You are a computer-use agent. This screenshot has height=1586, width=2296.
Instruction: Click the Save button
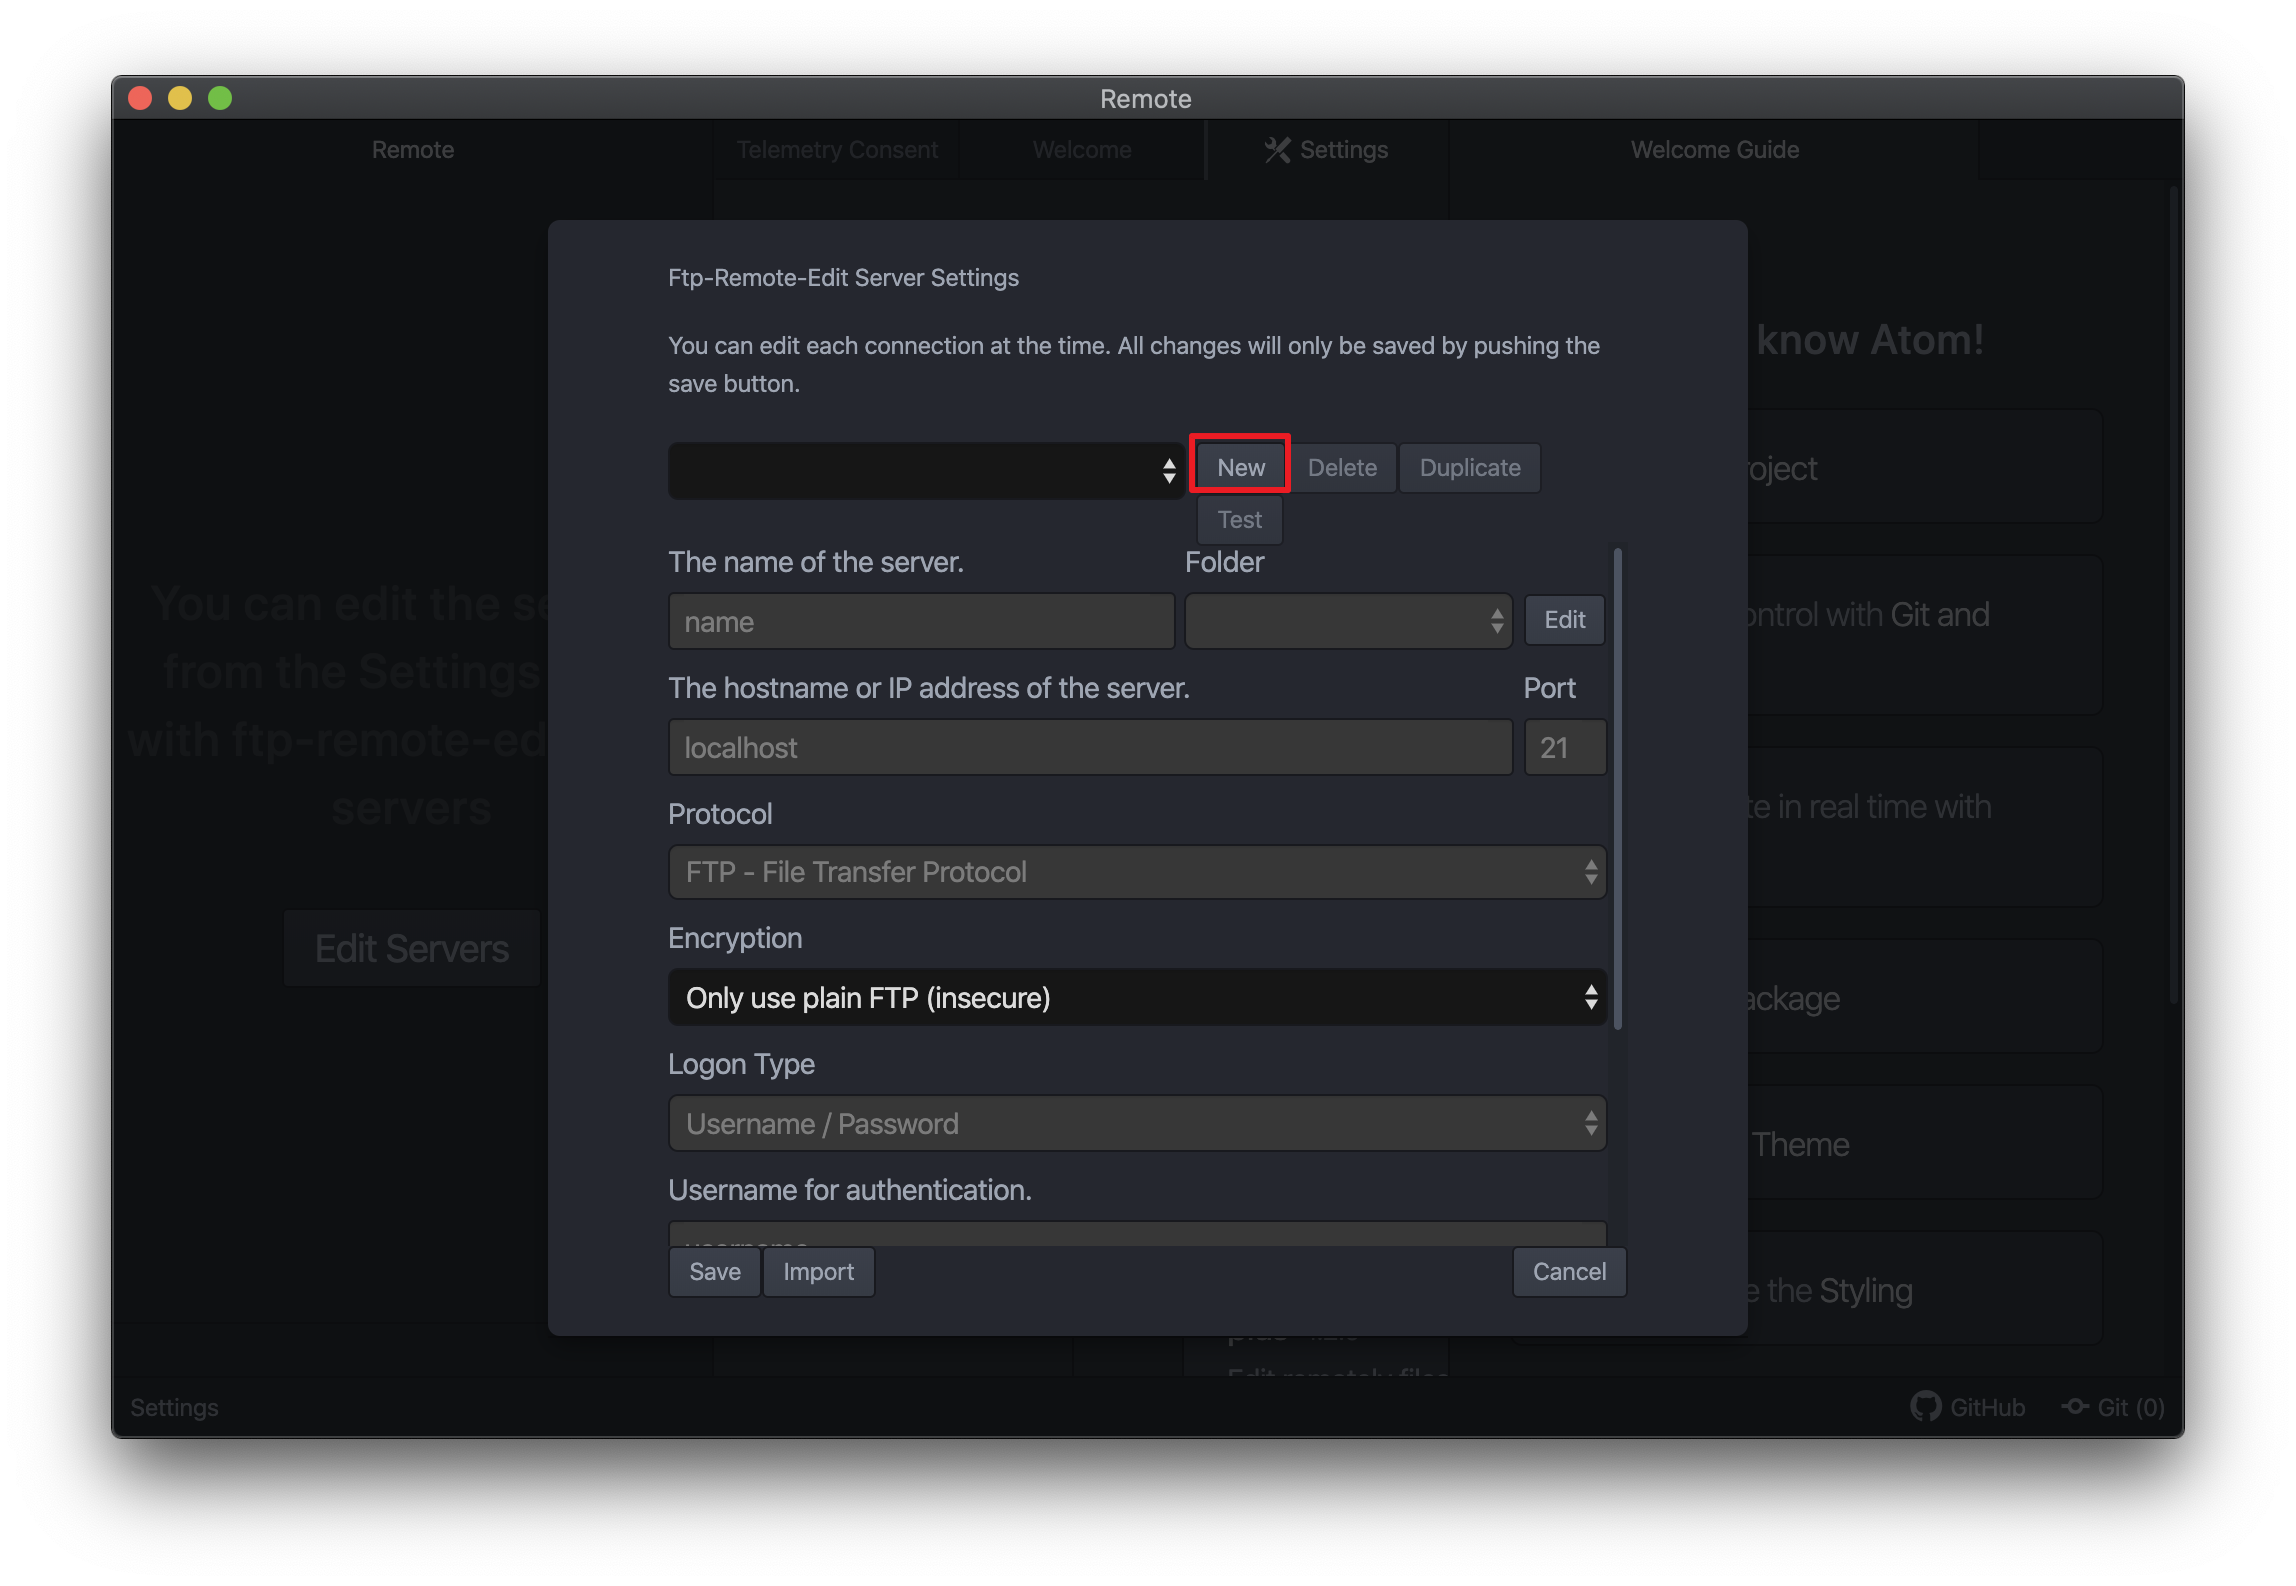point(714,1271)
